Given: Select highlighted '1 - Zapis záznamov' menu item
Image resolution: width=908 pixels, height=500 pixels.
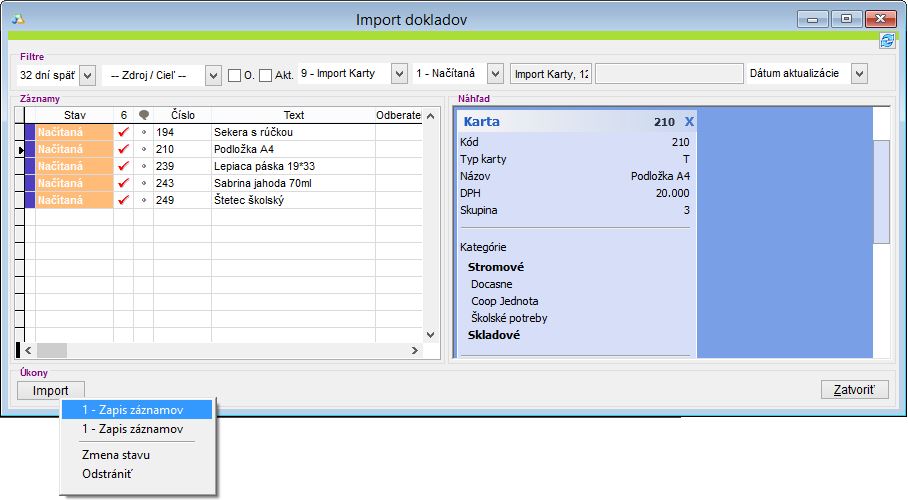Looking at the screenshot, I should point(134,409).
